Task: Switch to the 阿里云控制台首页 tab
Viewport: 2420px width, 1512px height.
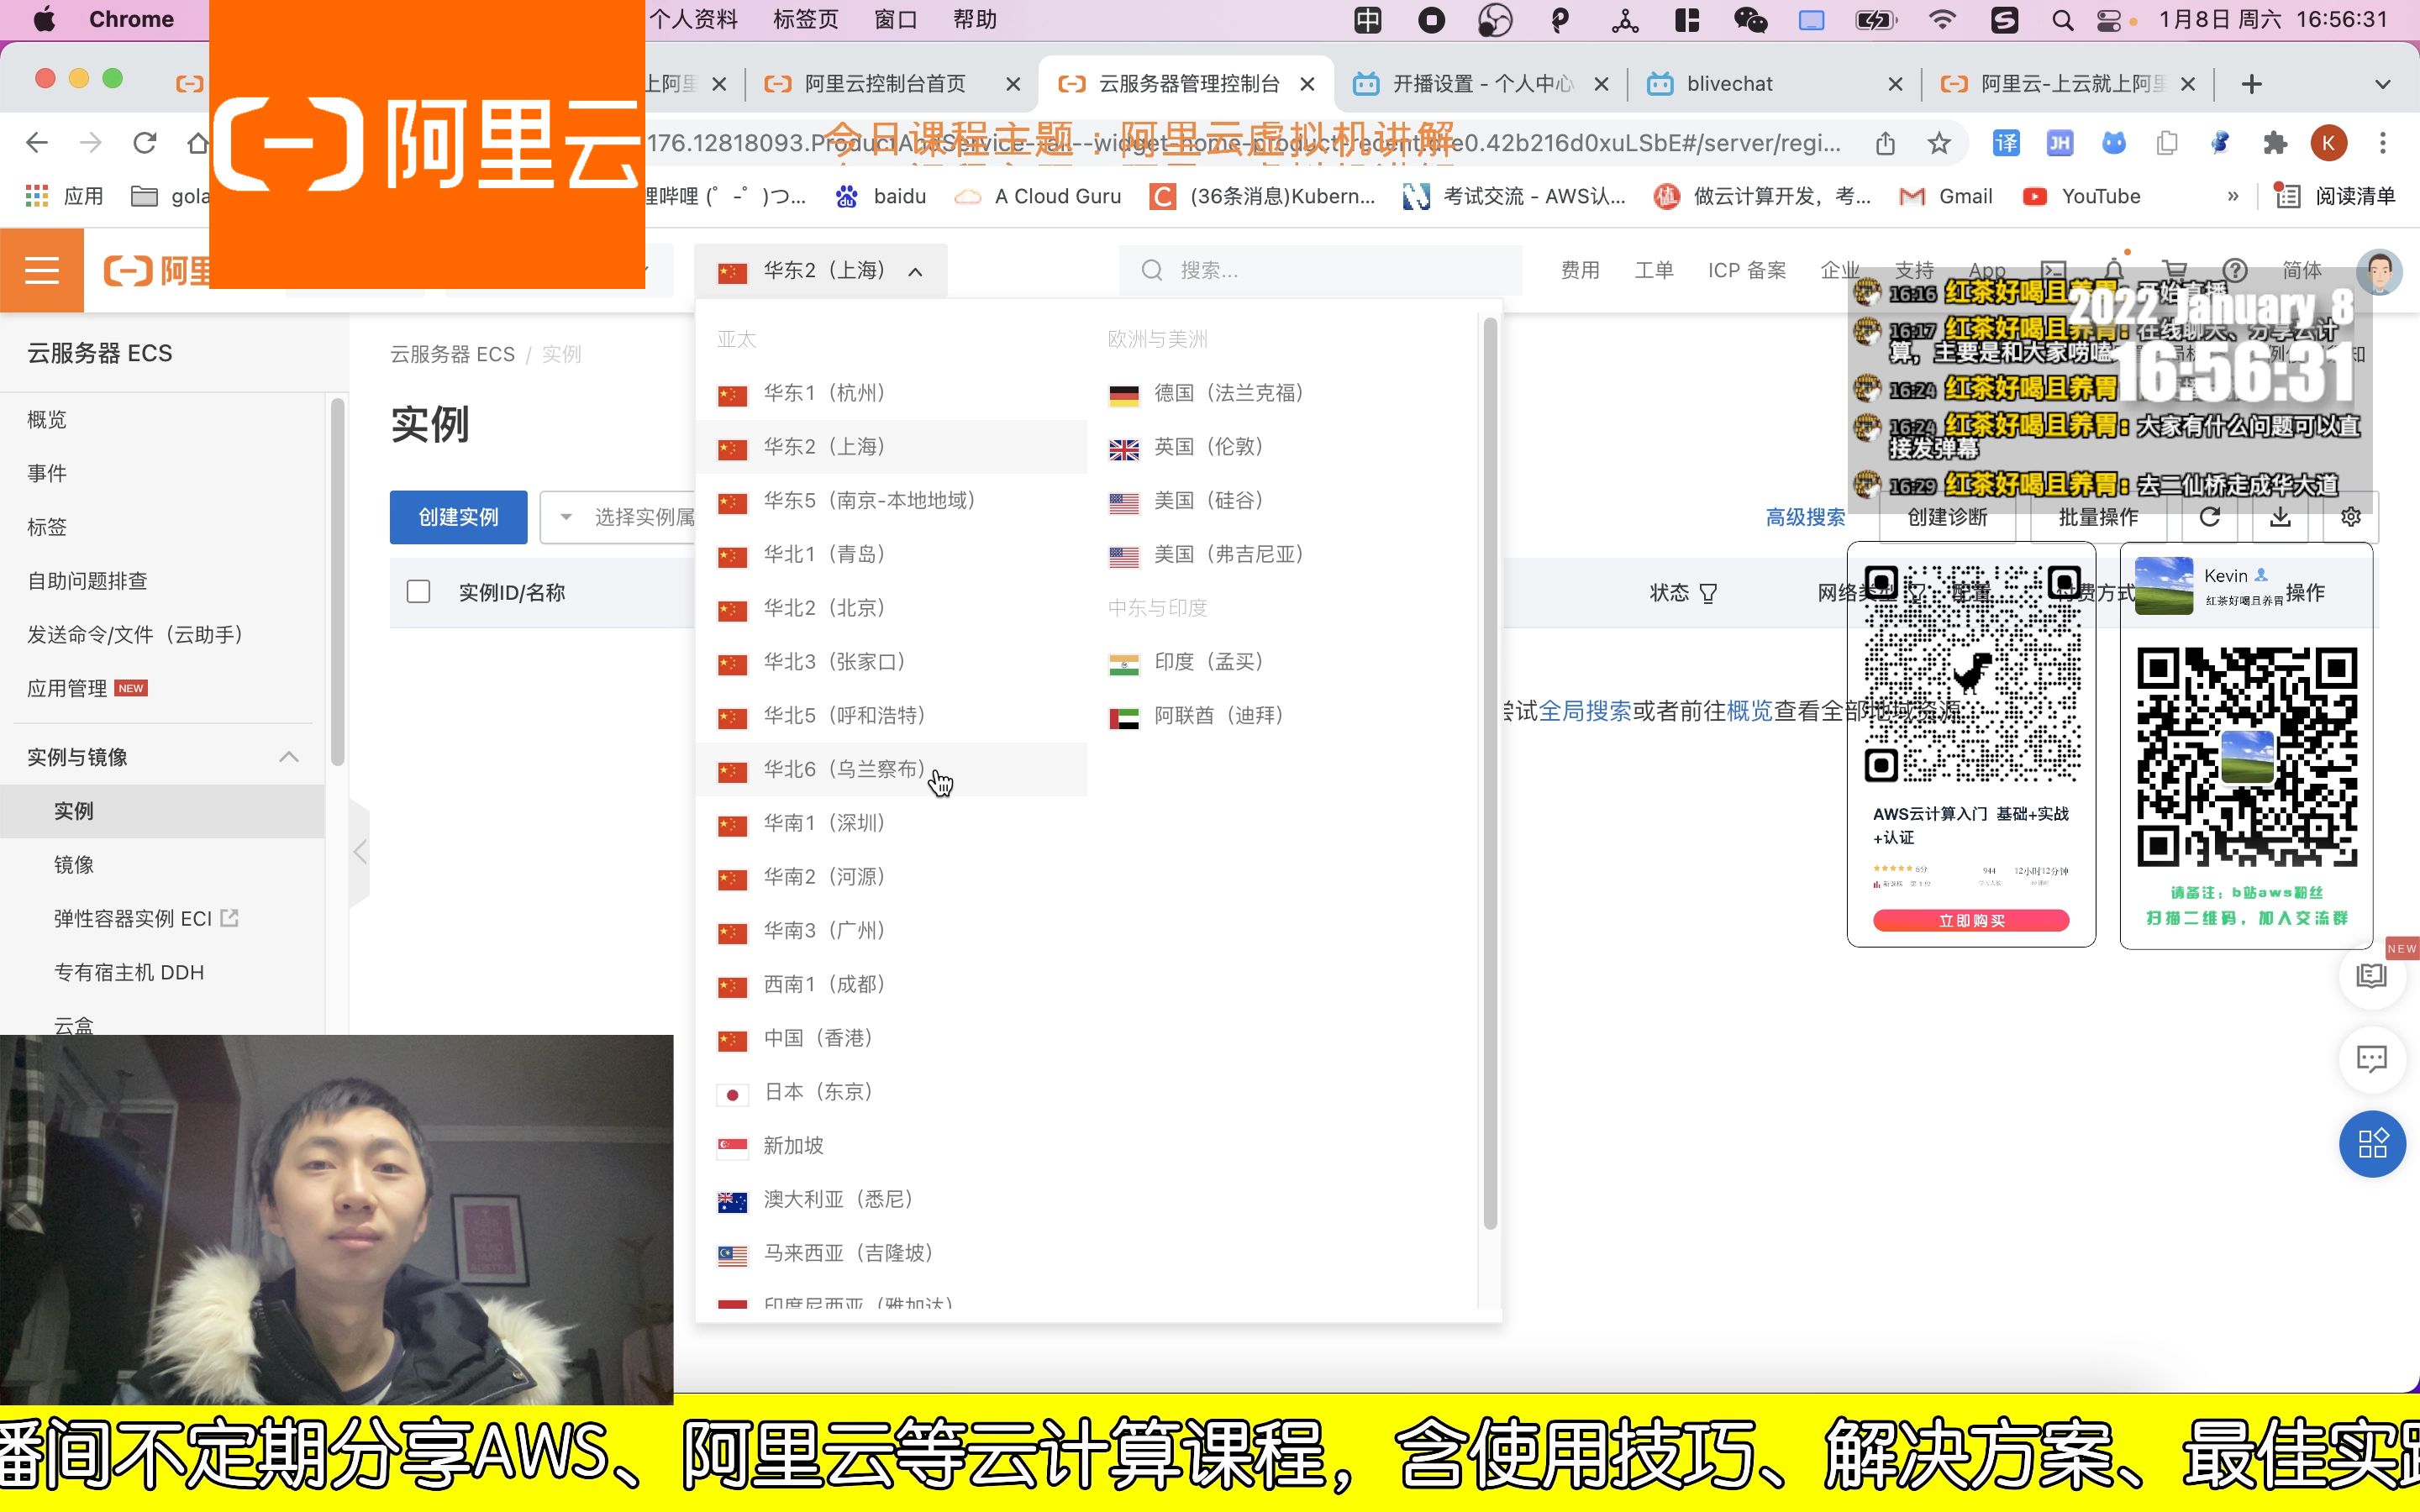Action: point(885,84)
